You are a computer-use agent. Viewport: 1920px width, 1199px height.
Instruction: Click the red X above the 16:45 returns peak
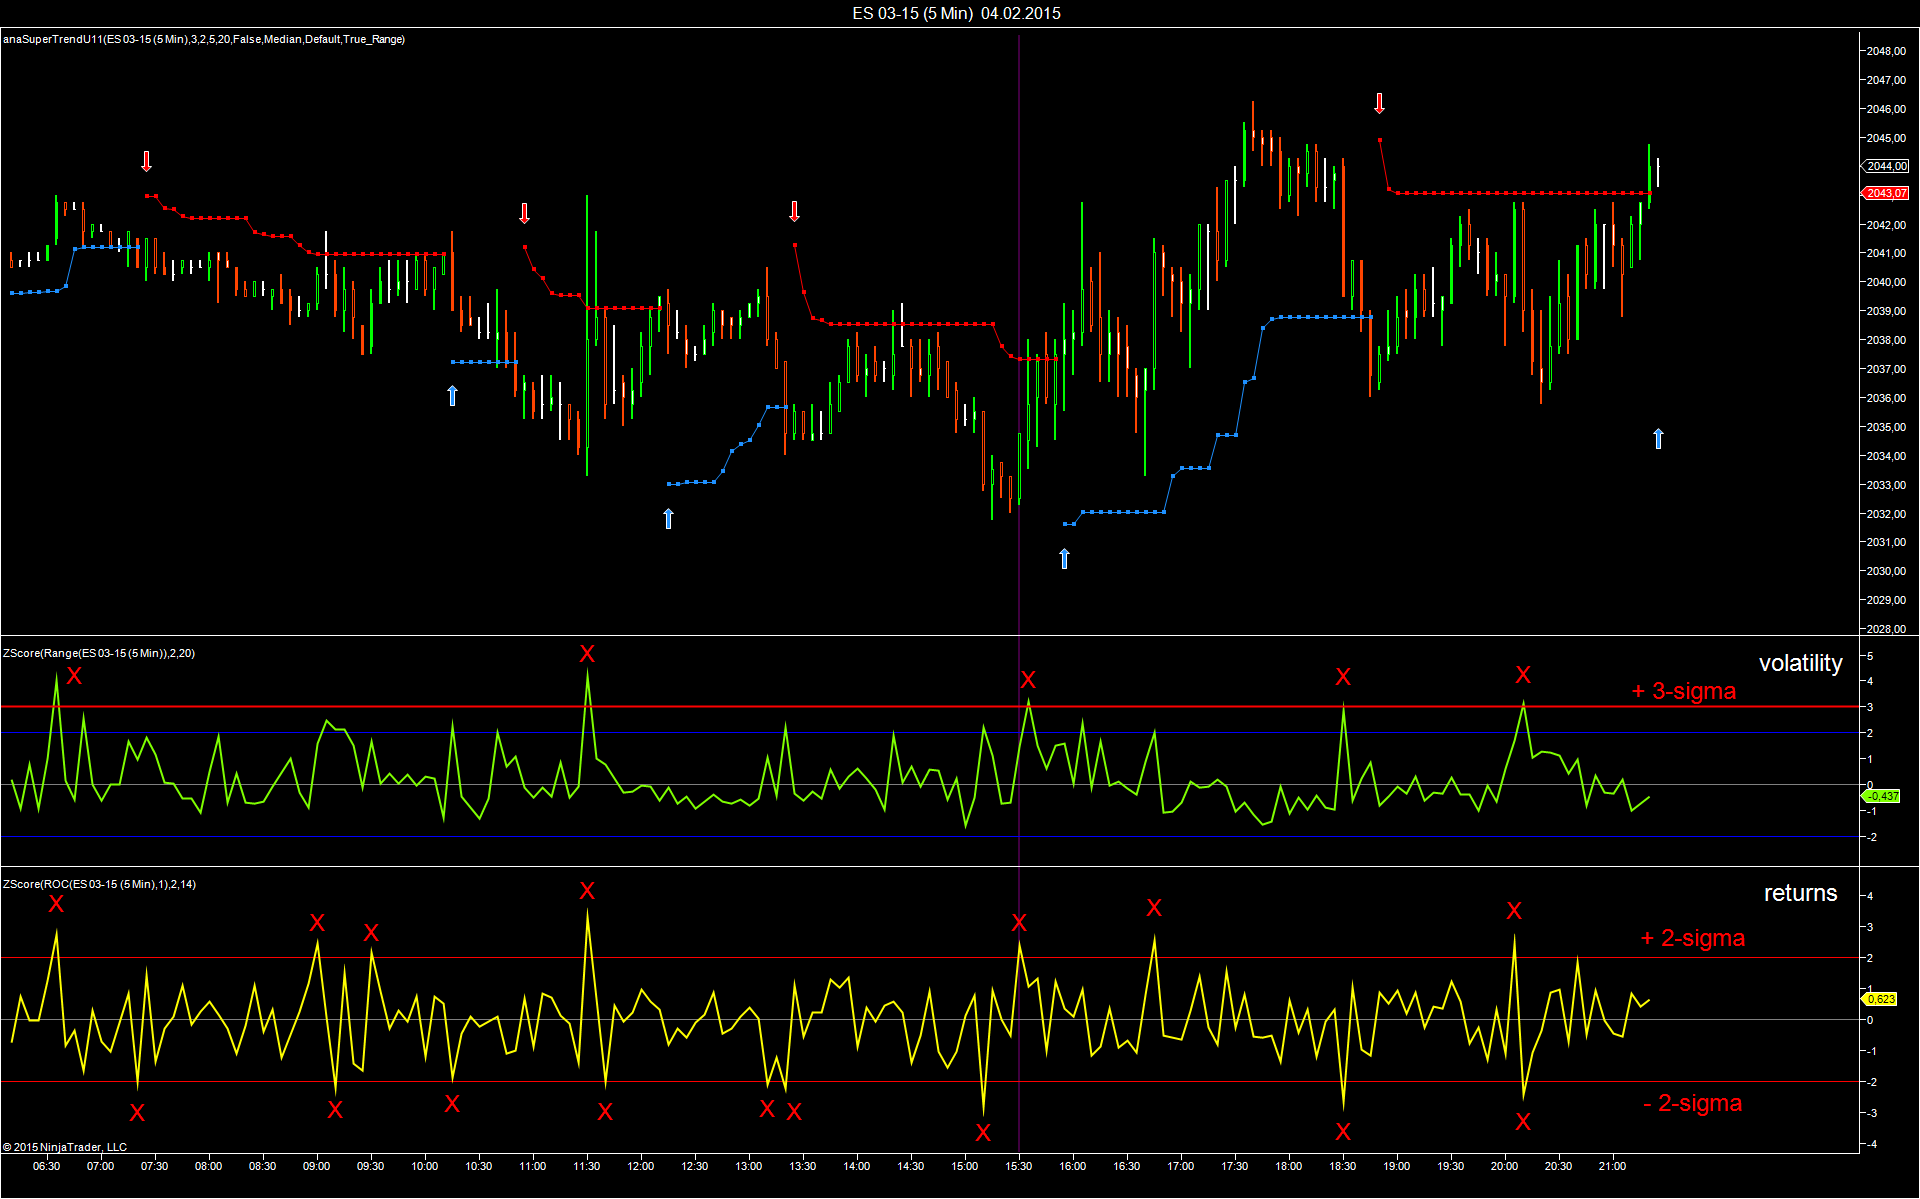1154,908
